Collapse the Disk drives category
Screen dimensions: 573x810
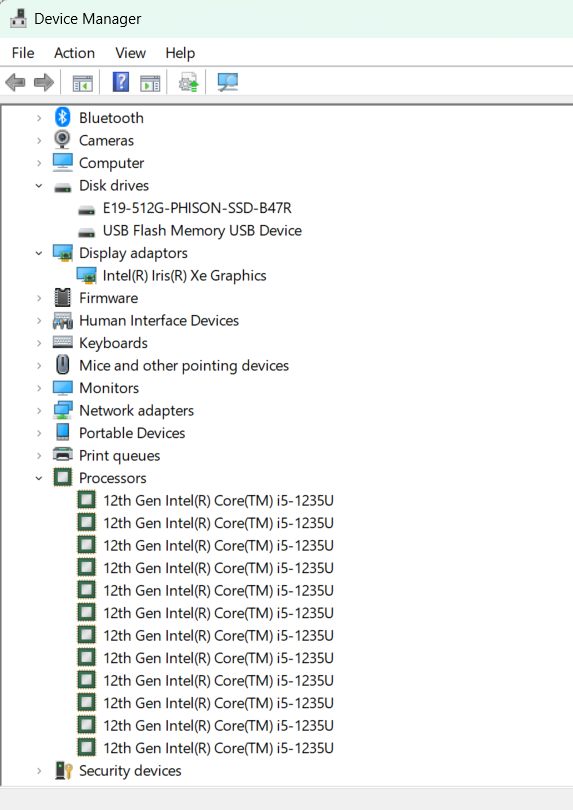point(39,185)
